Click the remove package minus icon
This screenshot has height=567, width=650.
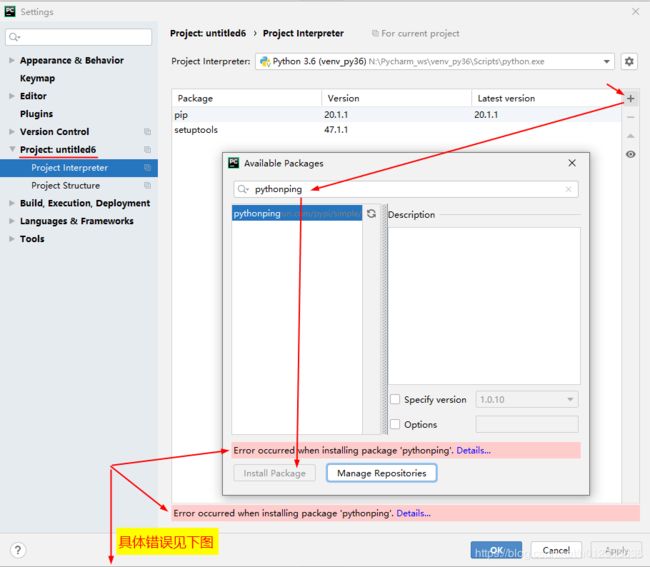[631, 117]
